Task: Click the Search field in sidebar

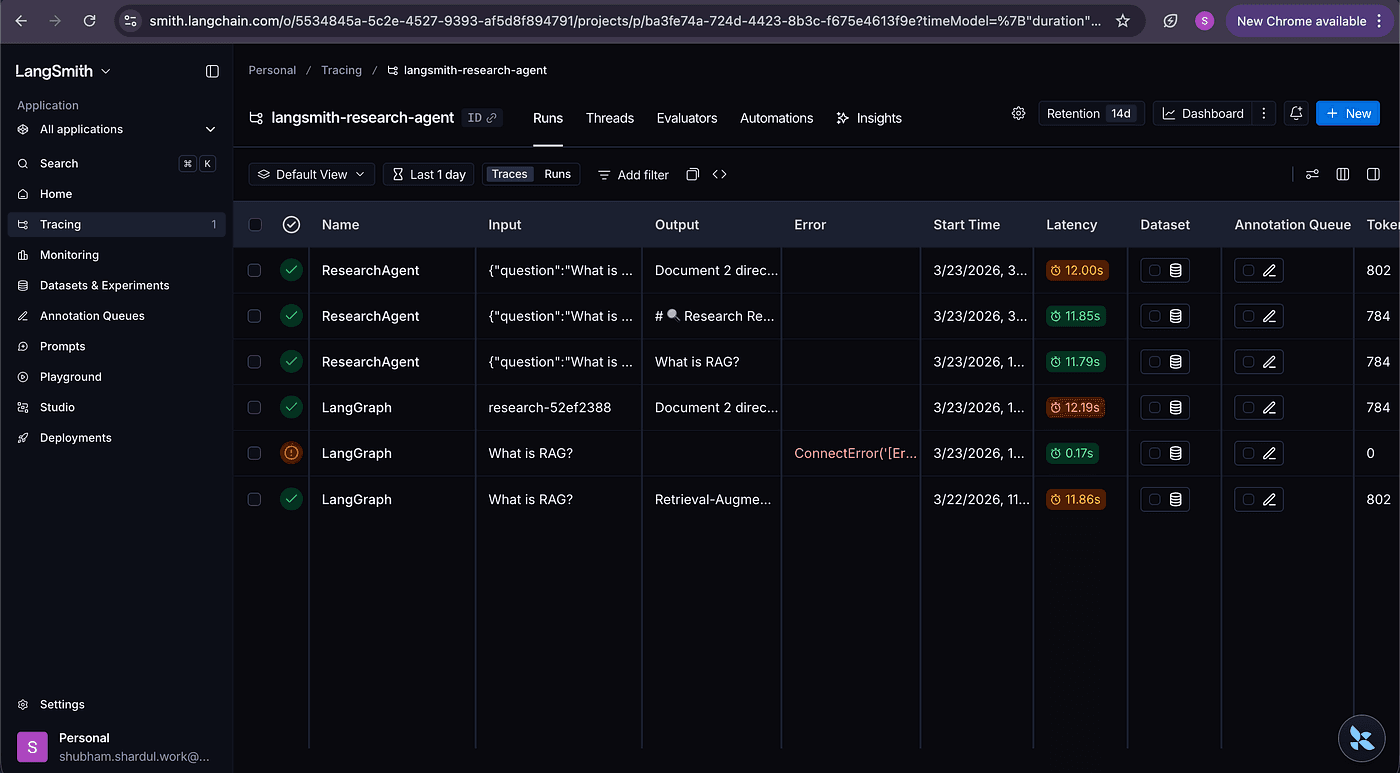Action: tap(117, 163)
